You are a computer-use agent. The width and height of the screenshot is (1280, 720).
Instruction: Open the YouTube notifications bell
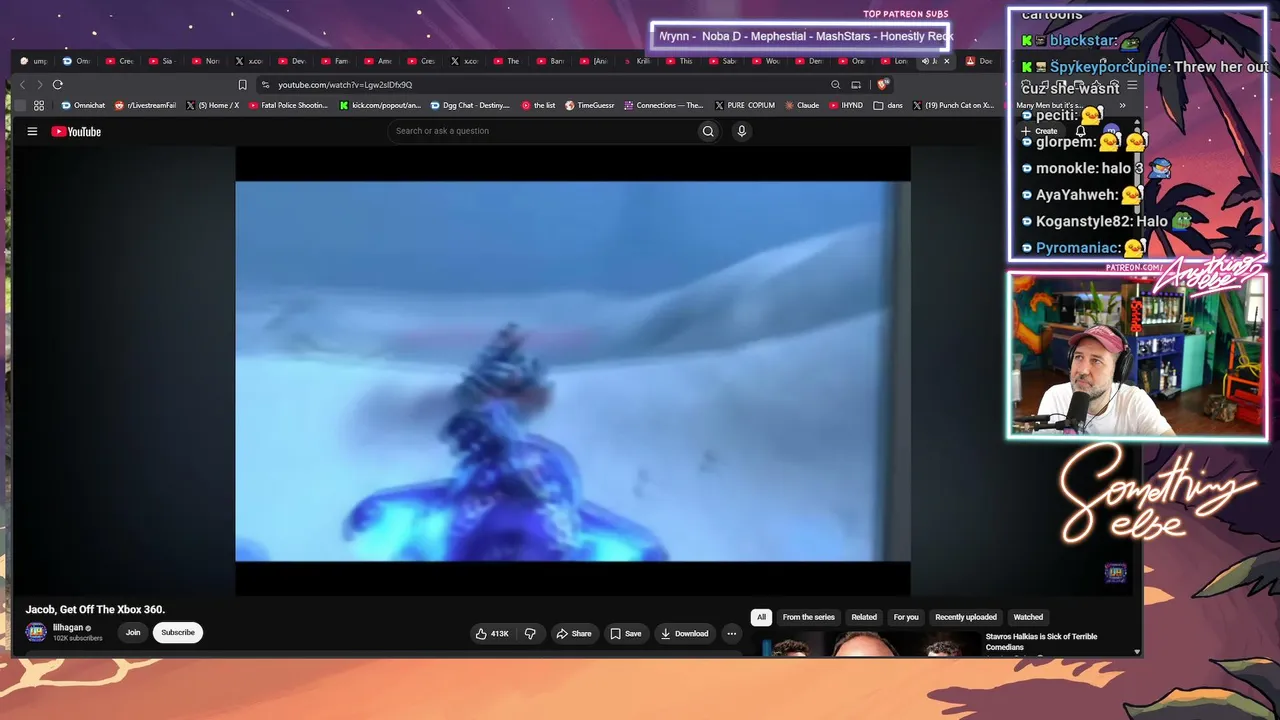tap(1080, 131)
